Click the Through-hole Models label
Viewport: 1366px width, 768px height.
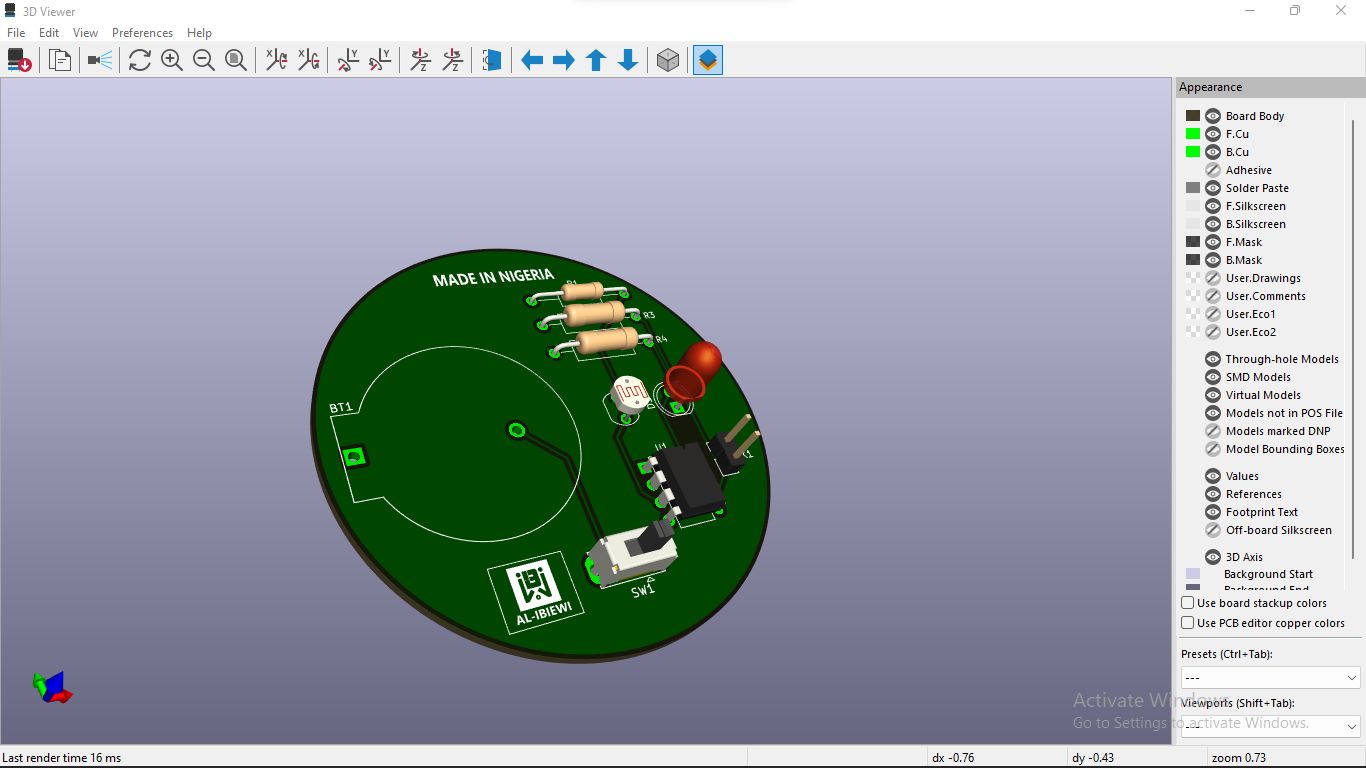[1281, 359]
